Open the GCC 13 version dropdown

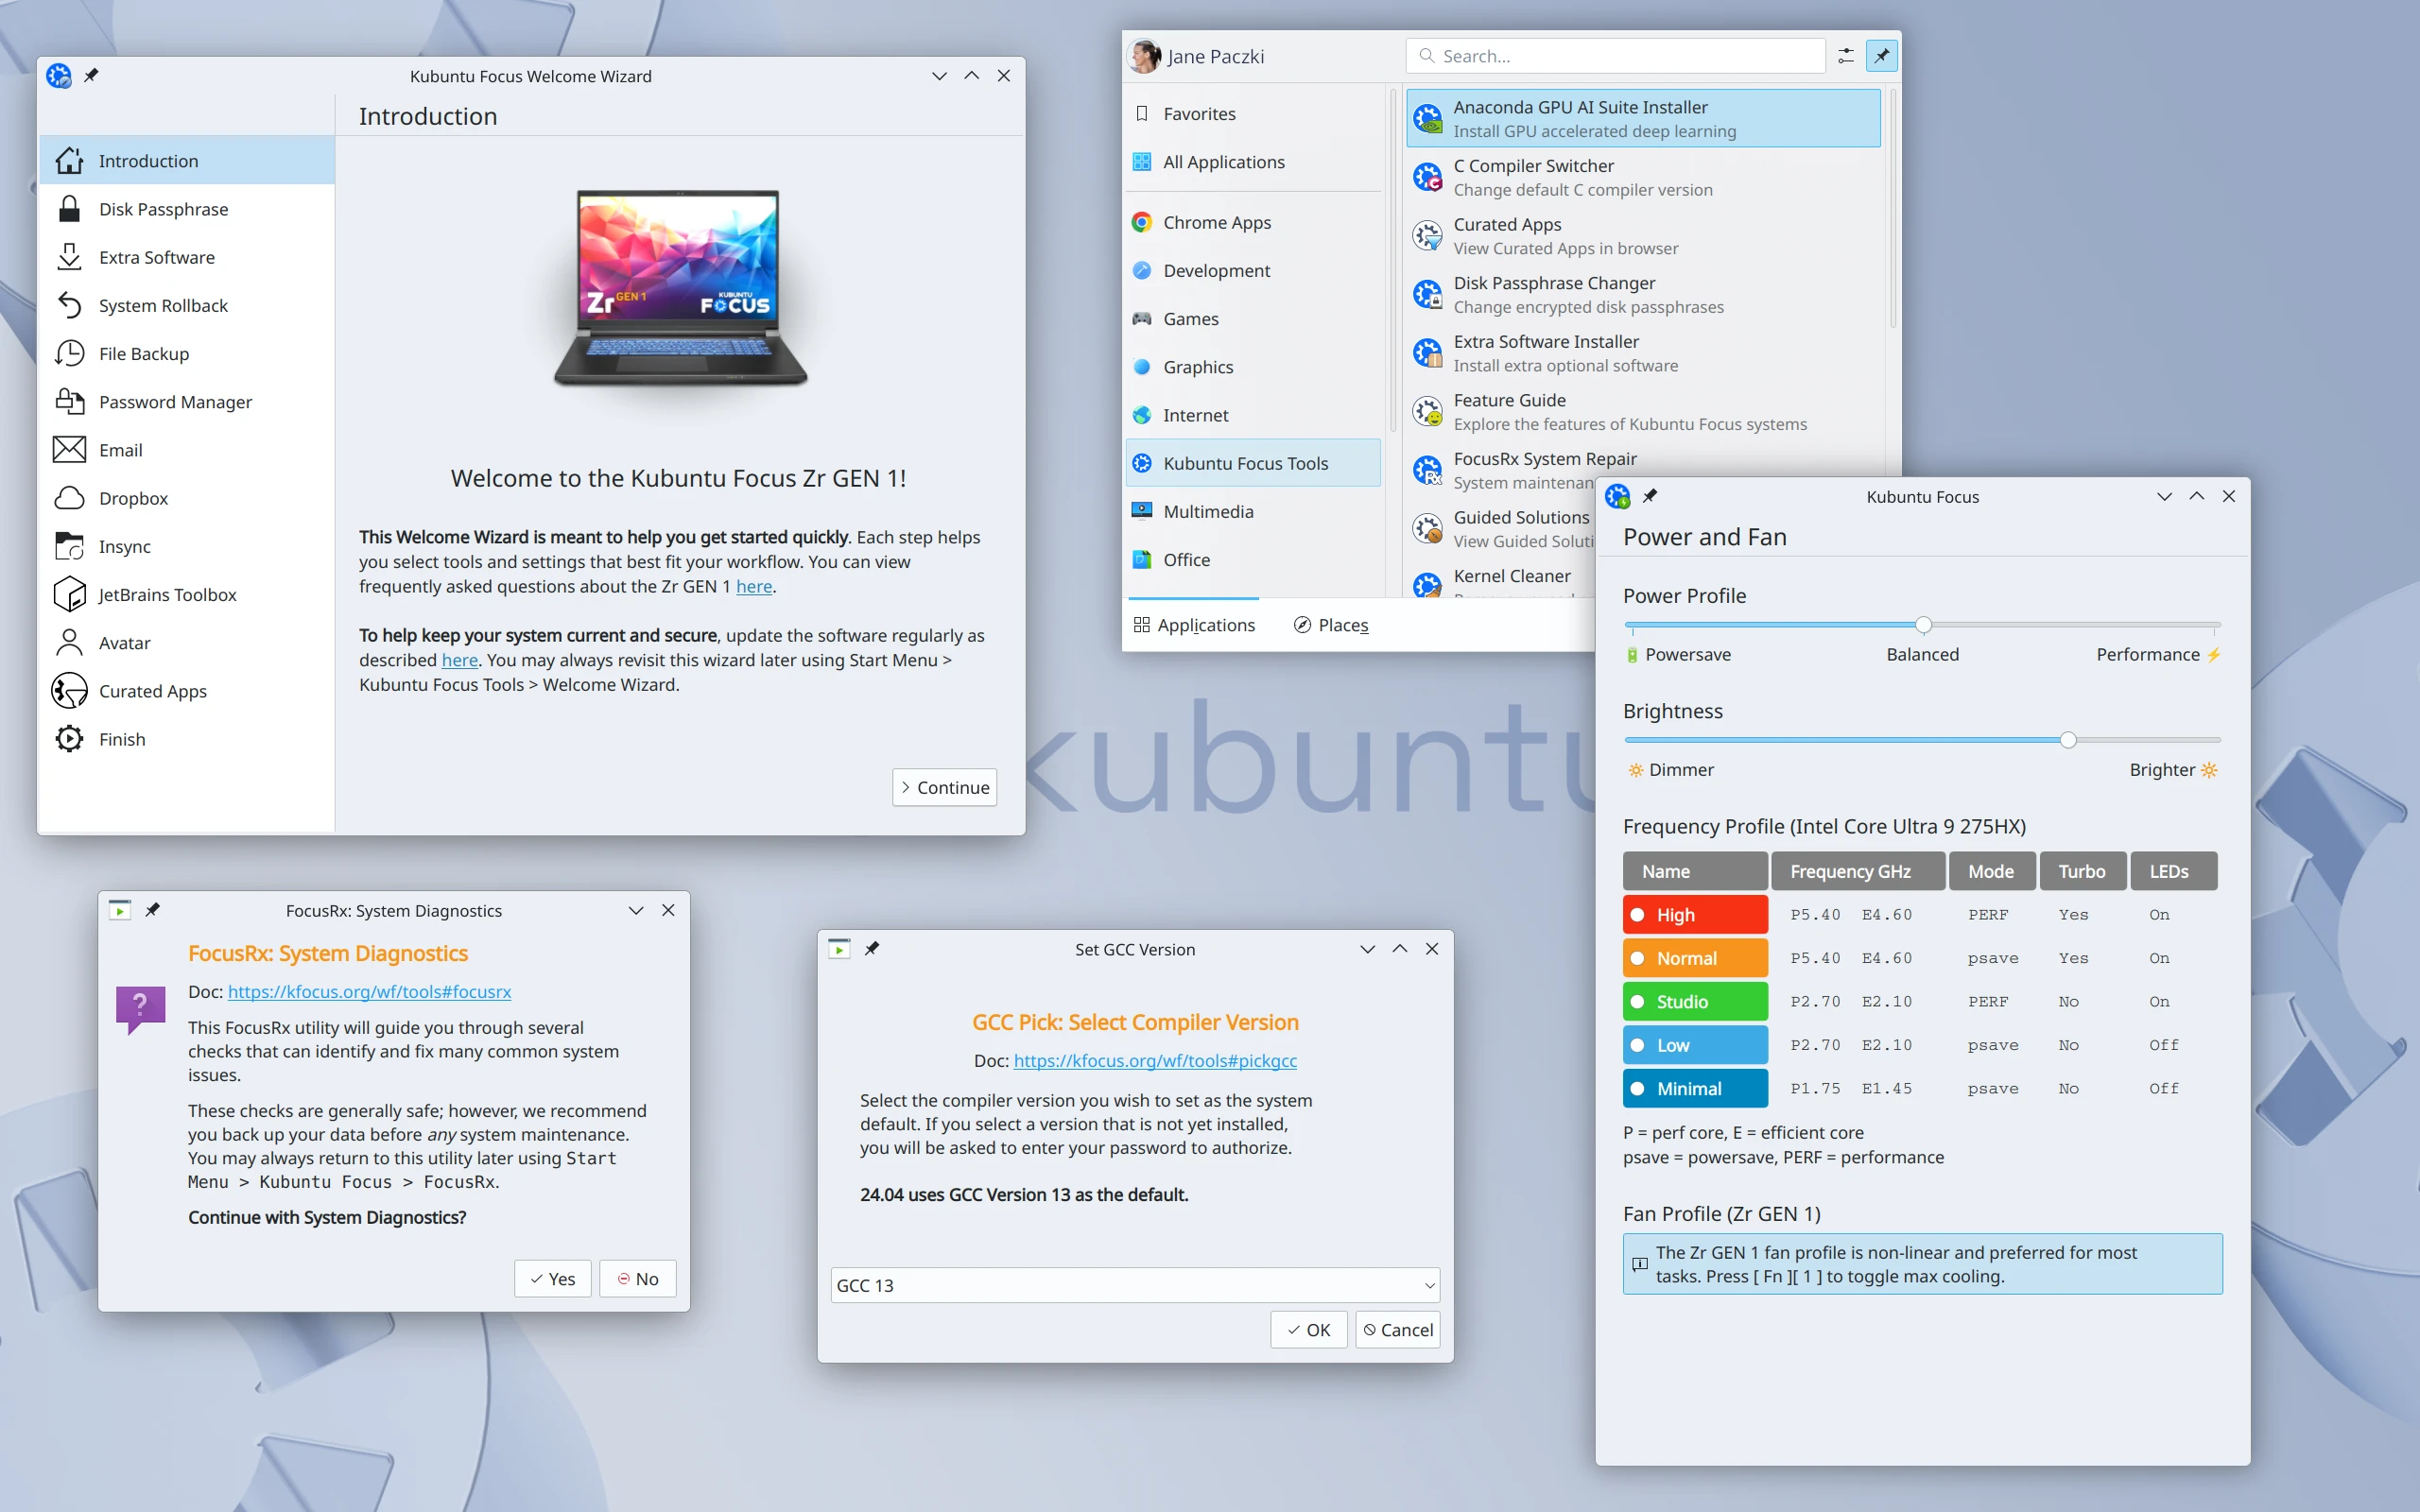click(x=1135, y=1285)
